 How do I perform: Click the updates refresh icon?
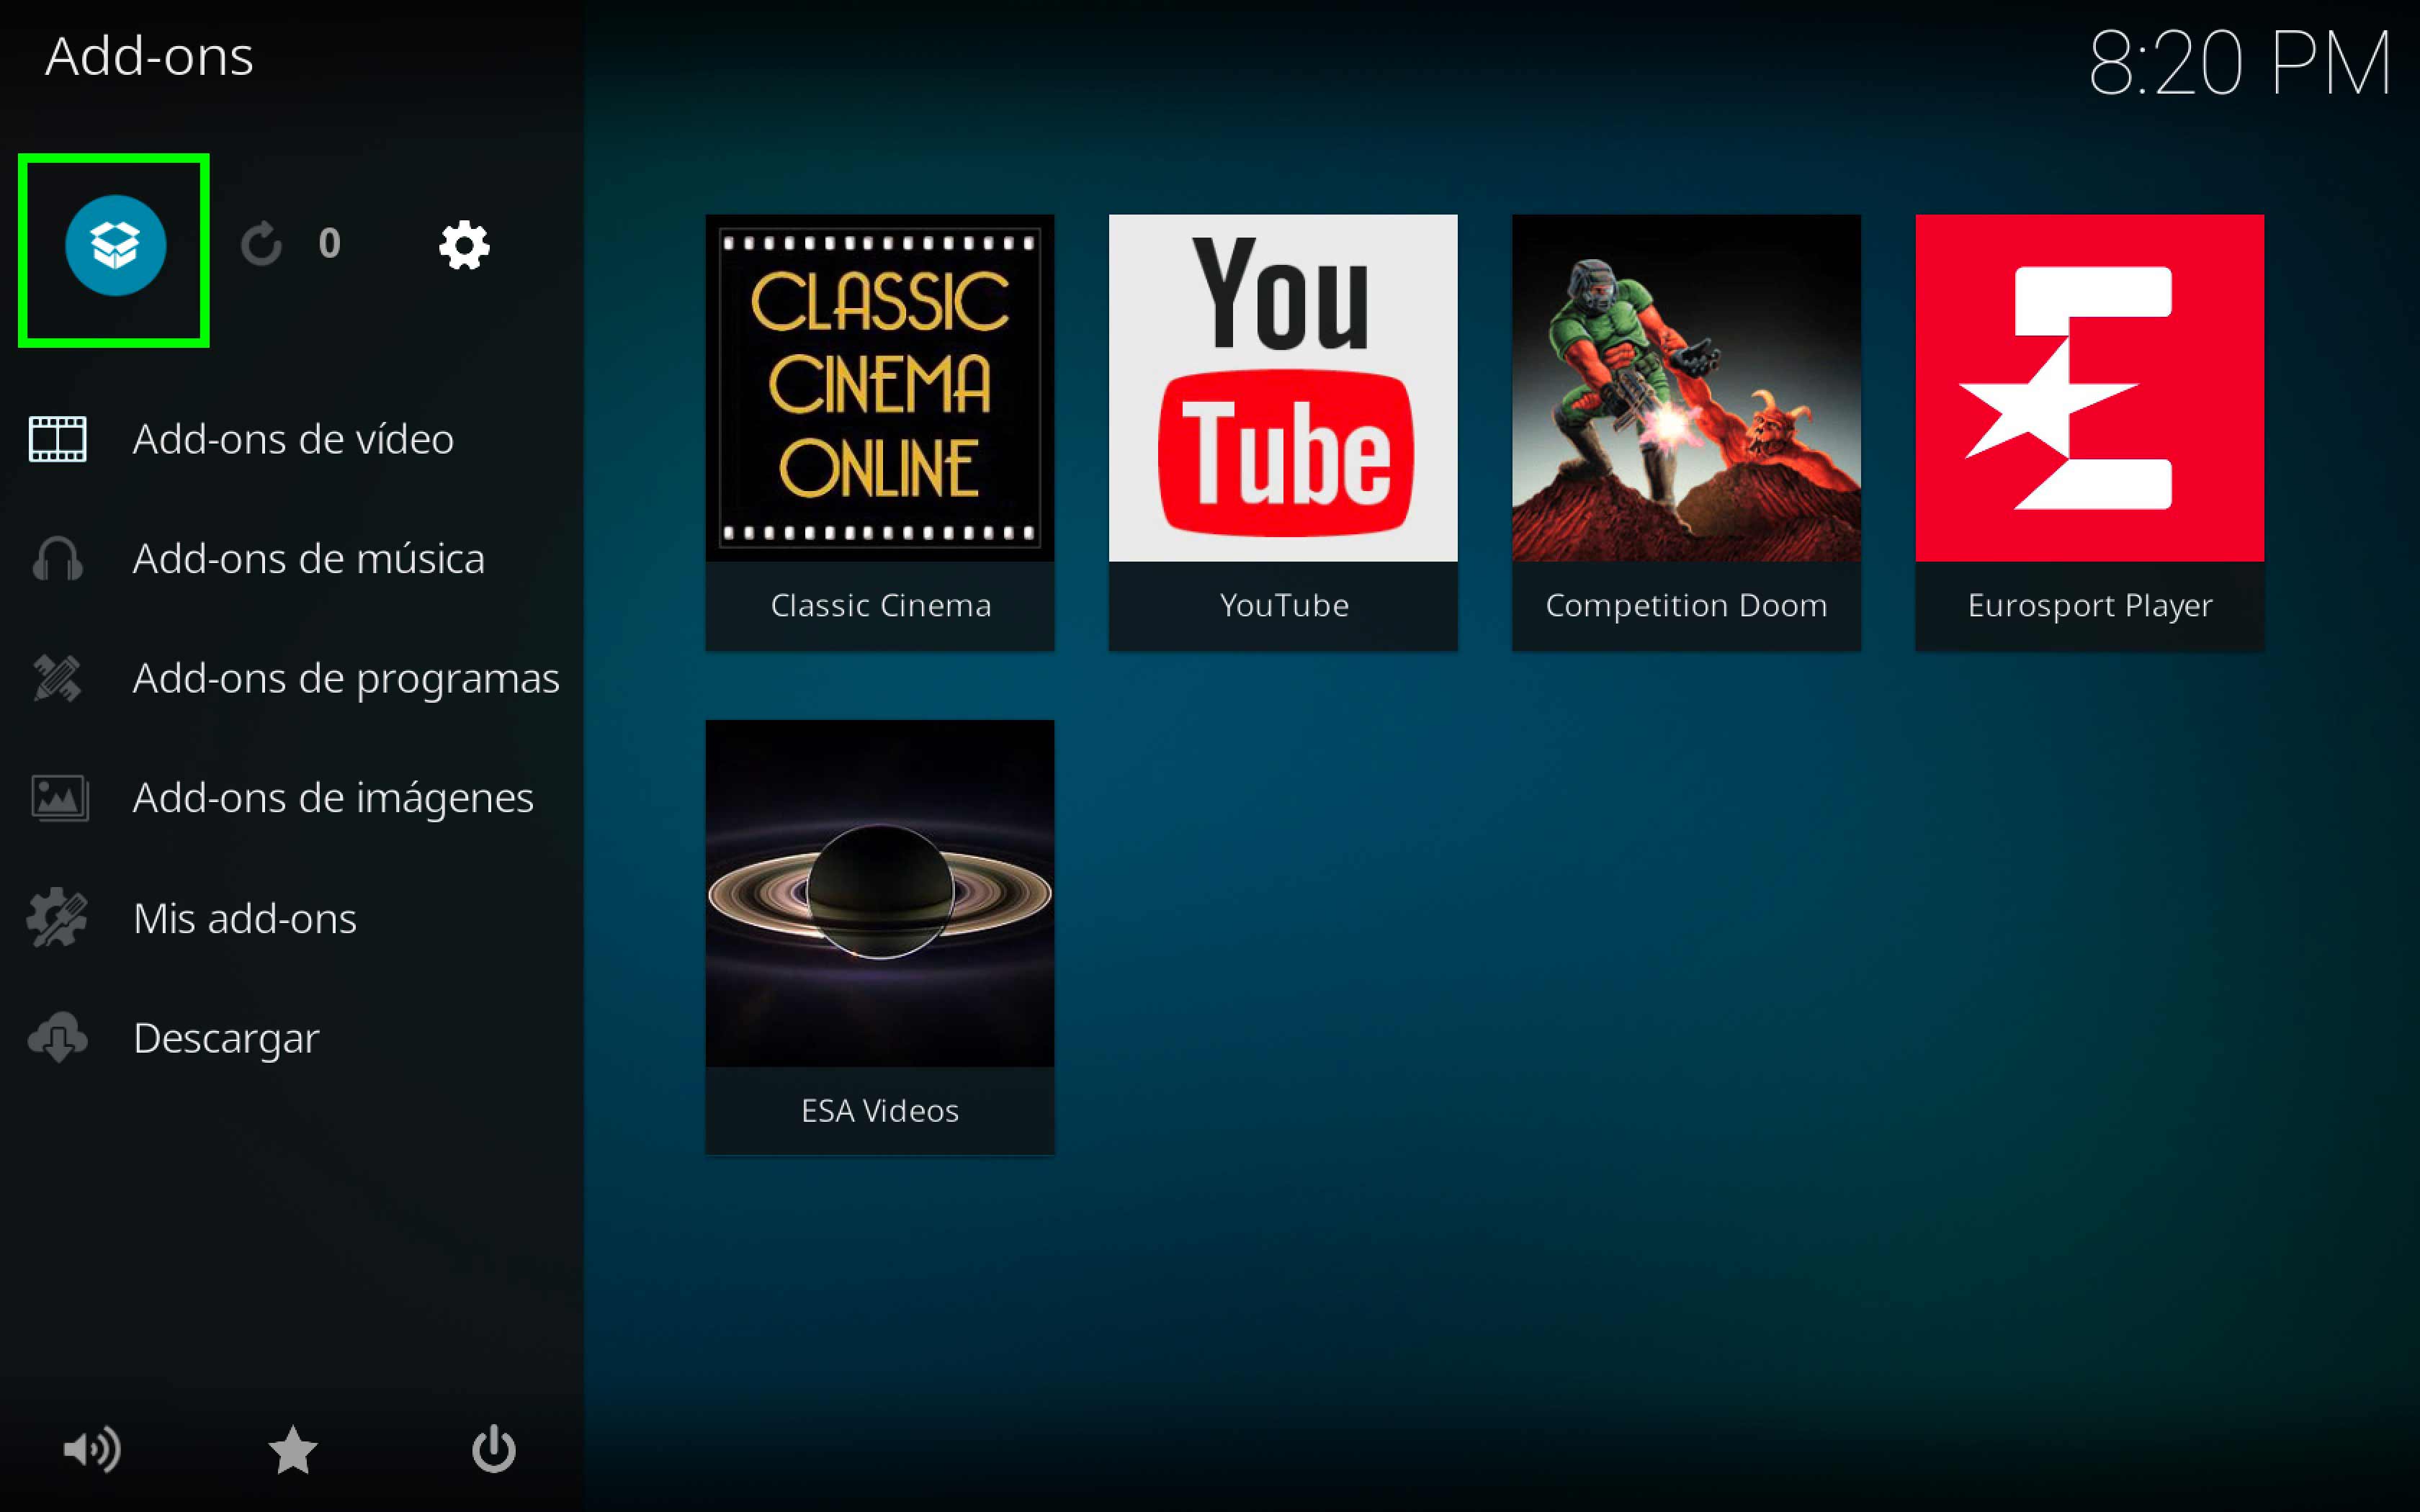point(261,245)
